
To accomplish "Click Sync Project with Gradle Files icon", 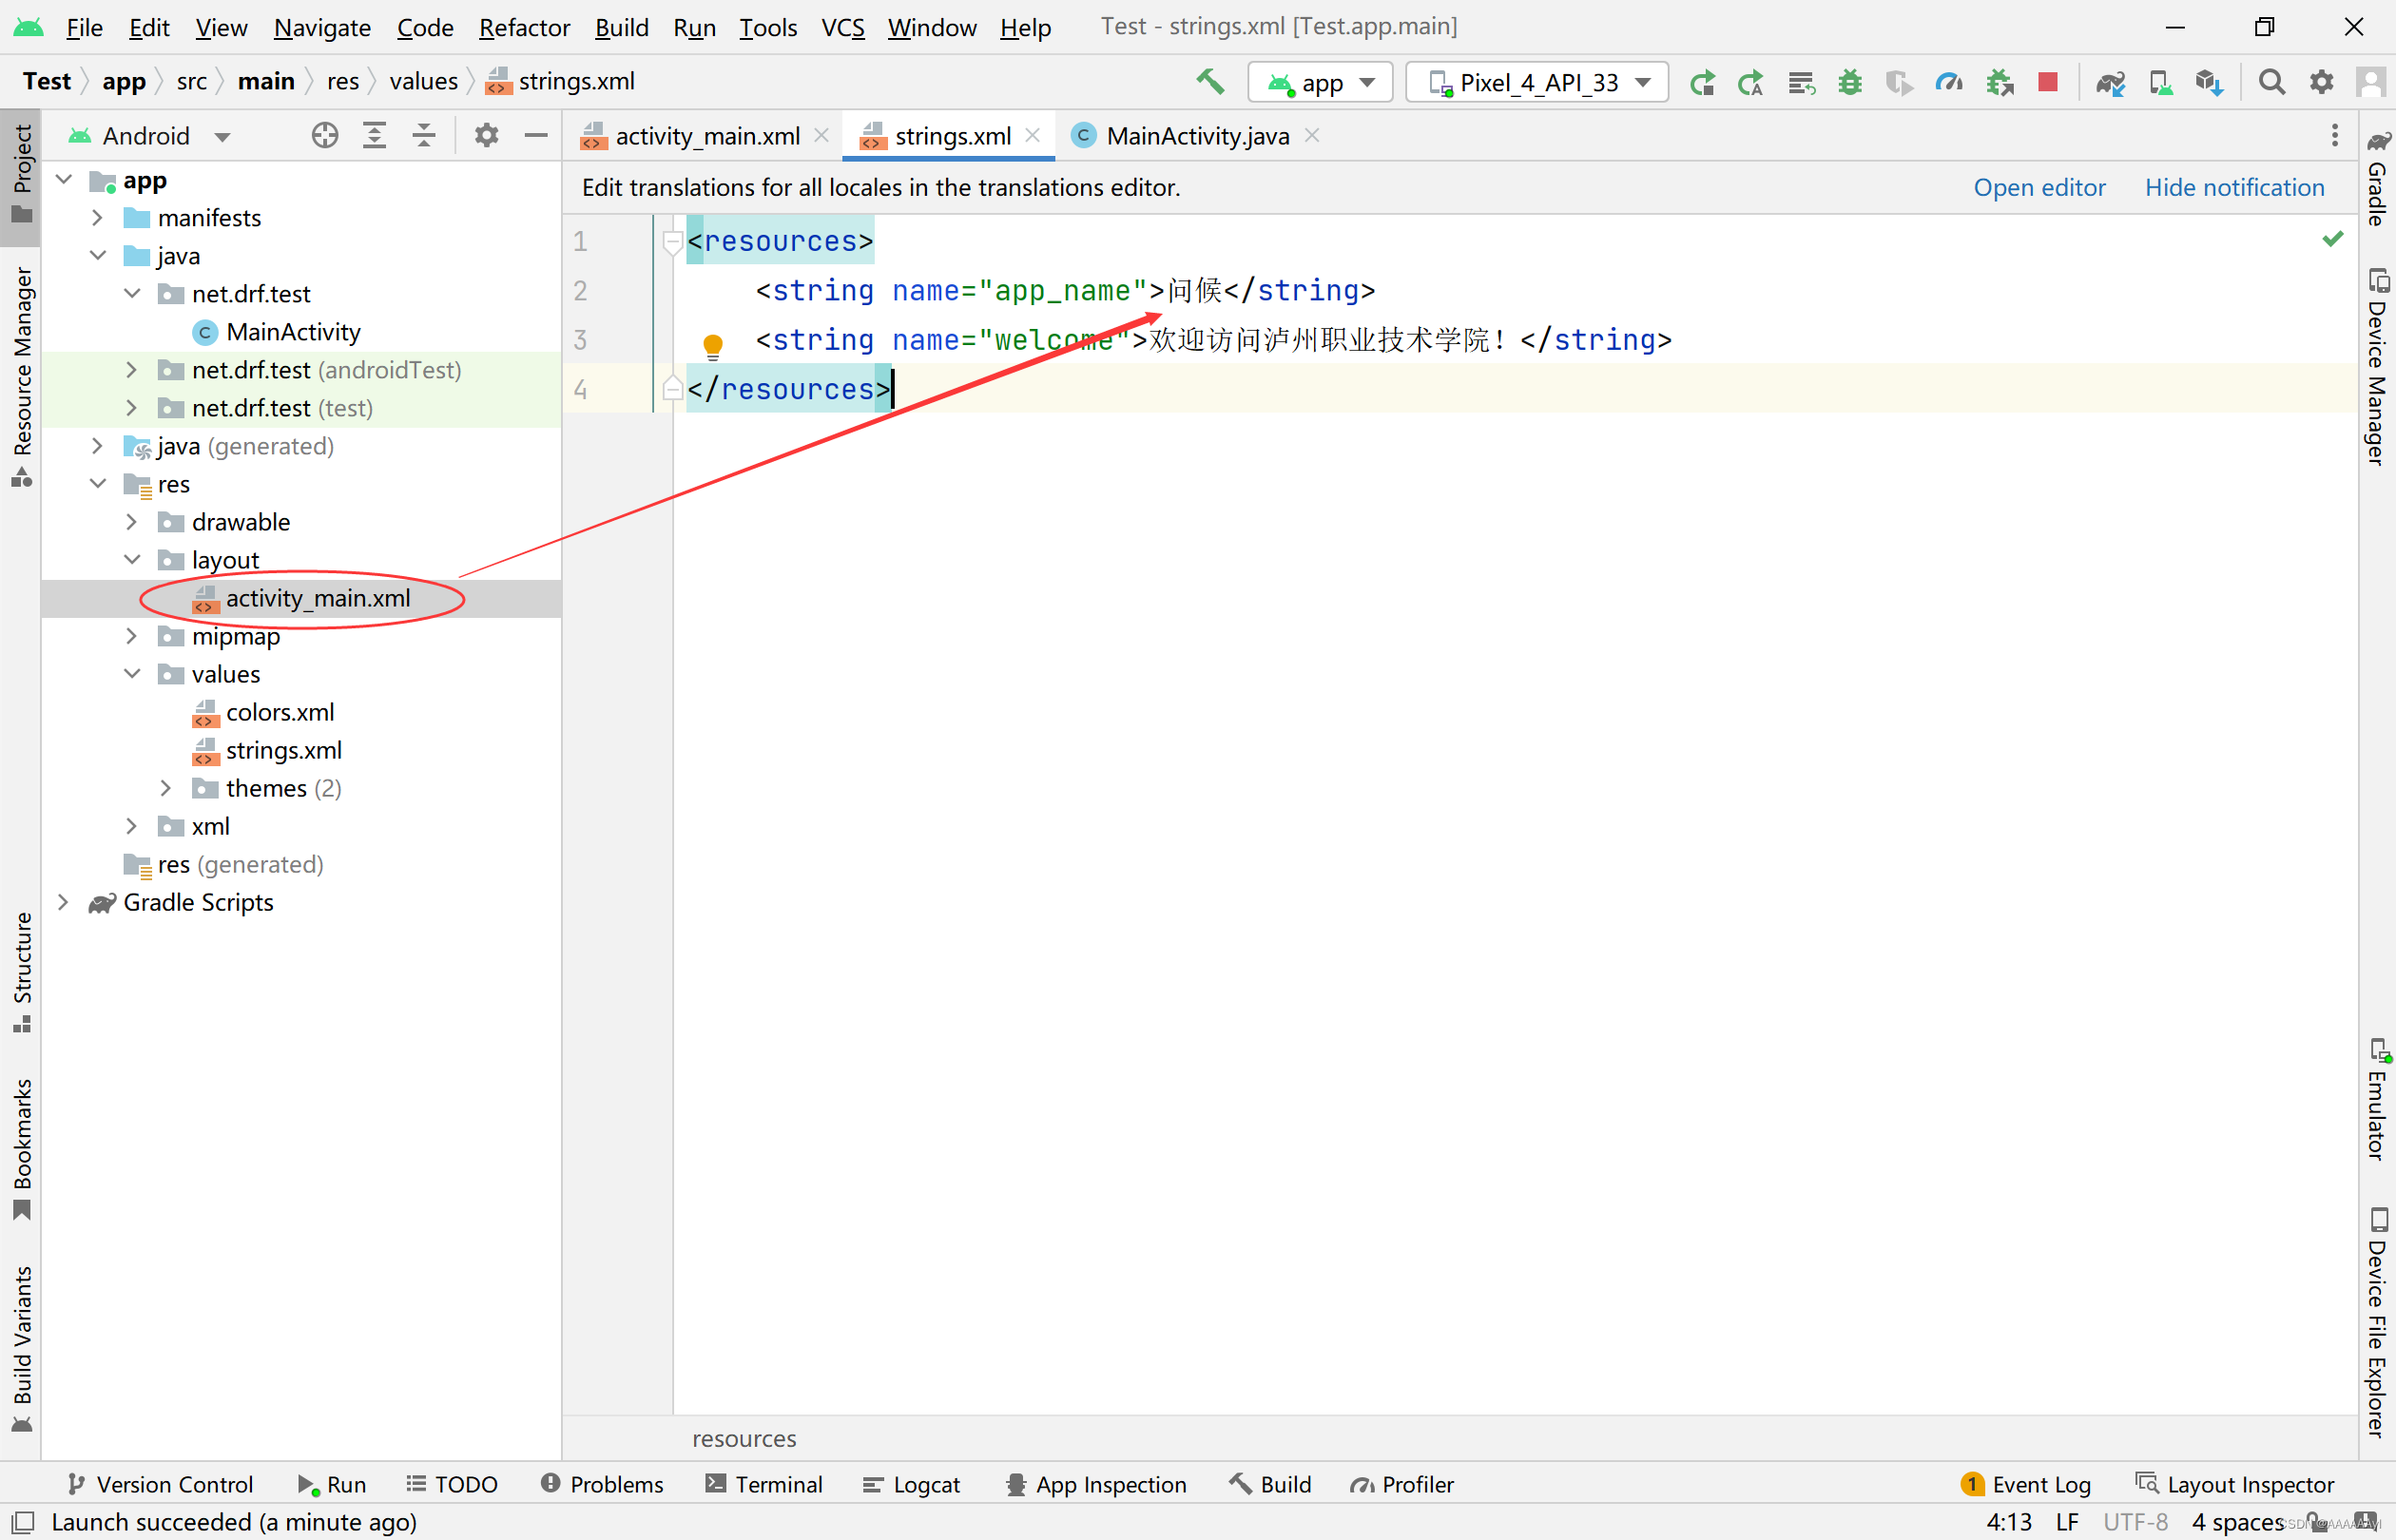I will pos(2110,82).
